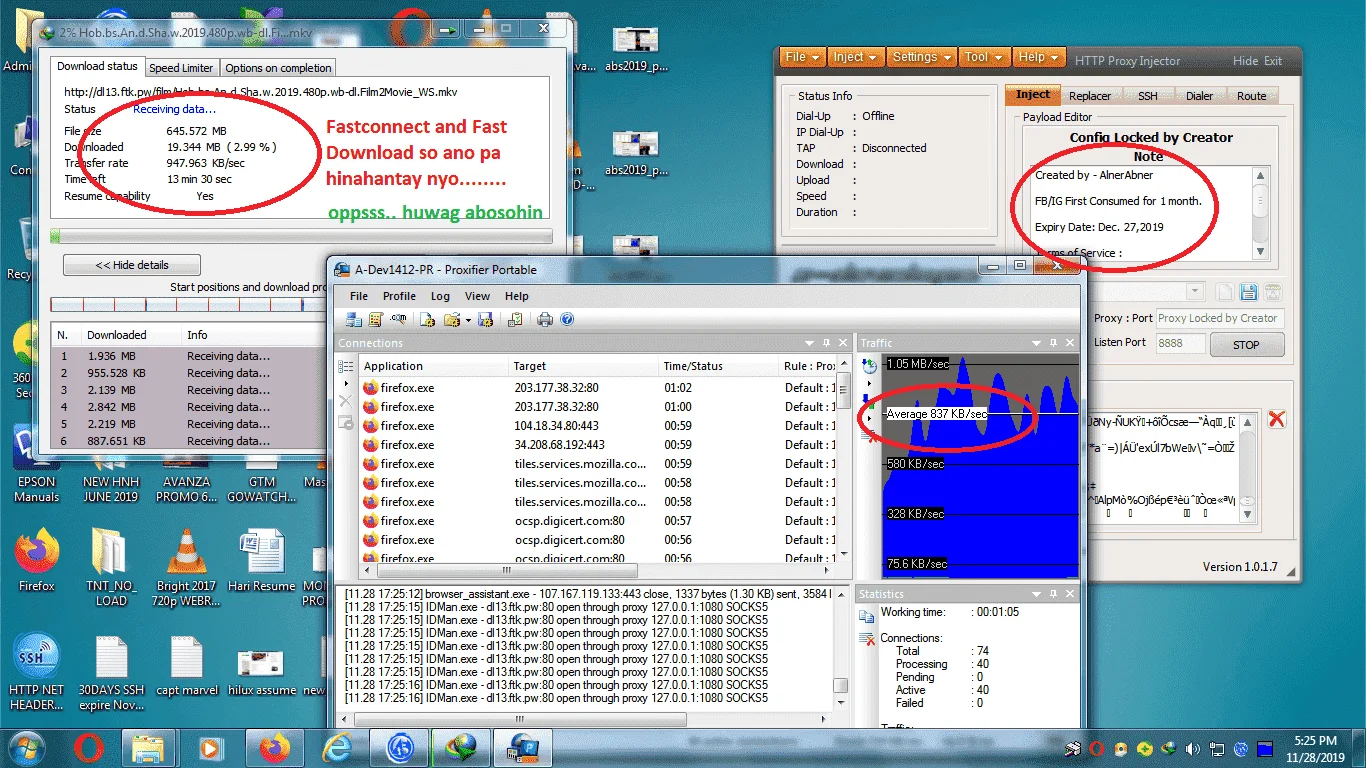Viewport: 1366px width, 768px height.
Task: Switch to the Inject tab
Action: coord(1033,95)
